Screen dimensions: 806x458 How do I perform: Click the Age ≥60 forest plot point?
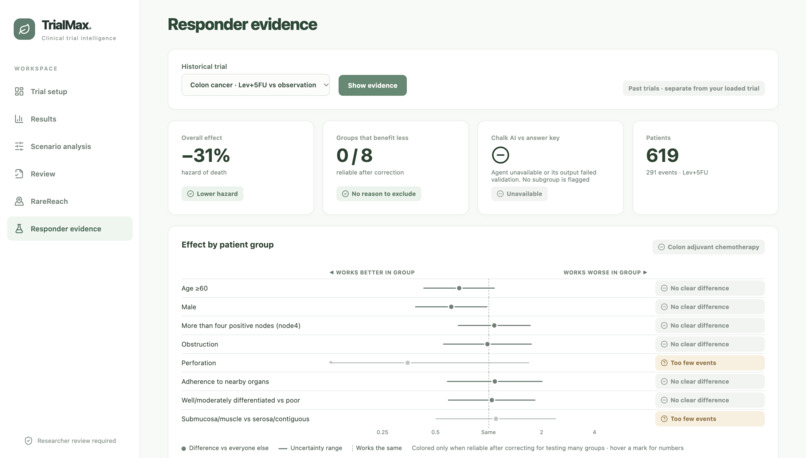pyautogui.click(x=459, y=288)
